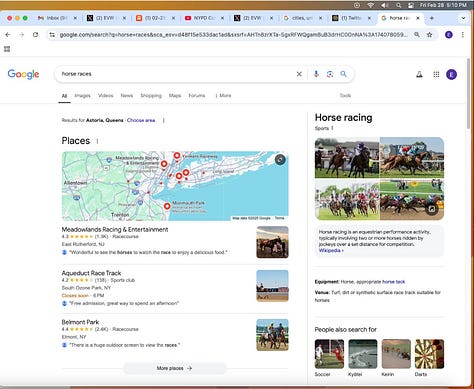Open the Google account avatar on the page
Screen dimensions: 474x389
click(x=452, y=74)
